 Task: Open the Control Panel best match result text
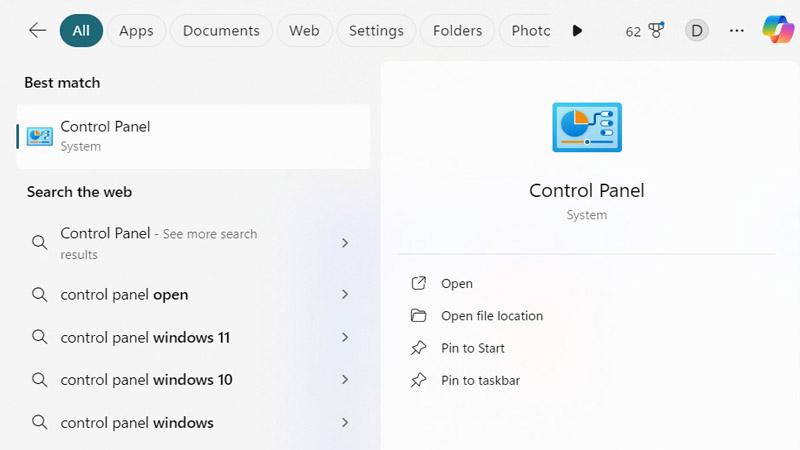click(x=105, y=127)
